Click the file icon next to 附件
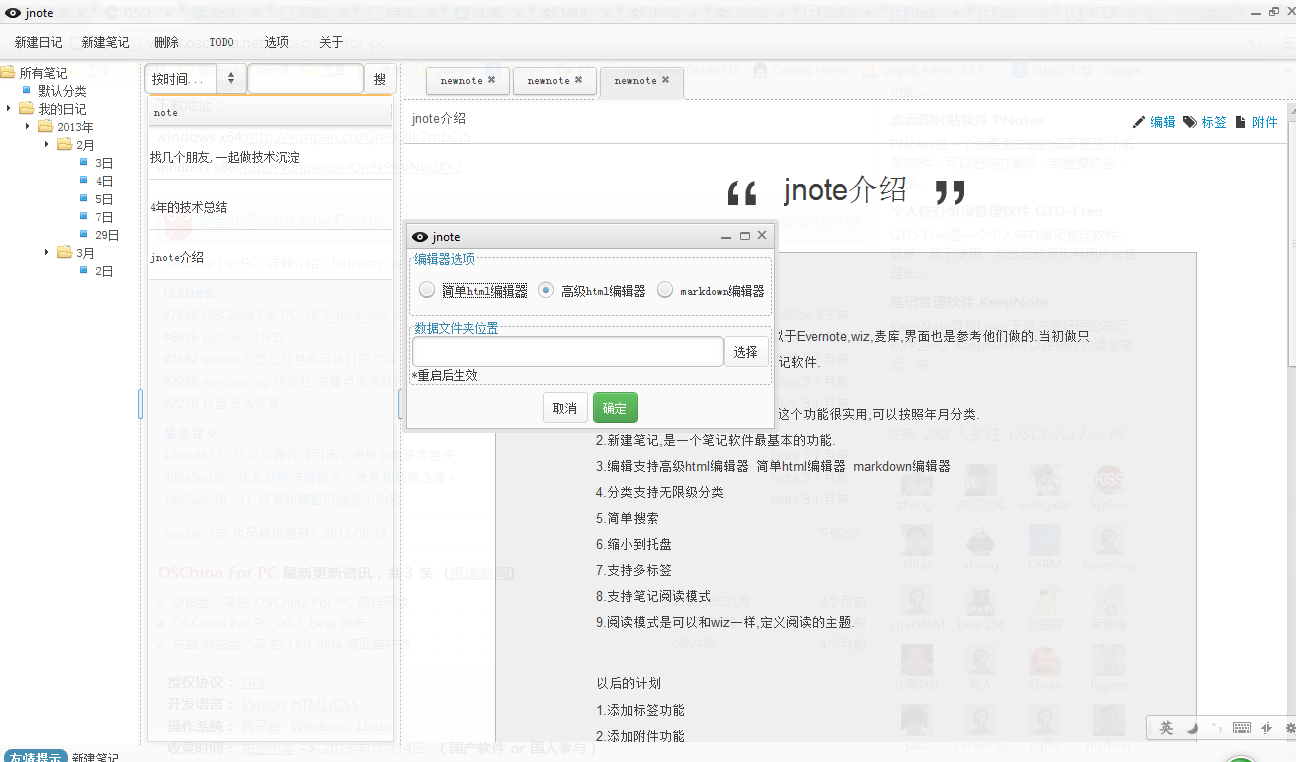The height and width of the screenshot is (762, 1296). point(1241,122)
